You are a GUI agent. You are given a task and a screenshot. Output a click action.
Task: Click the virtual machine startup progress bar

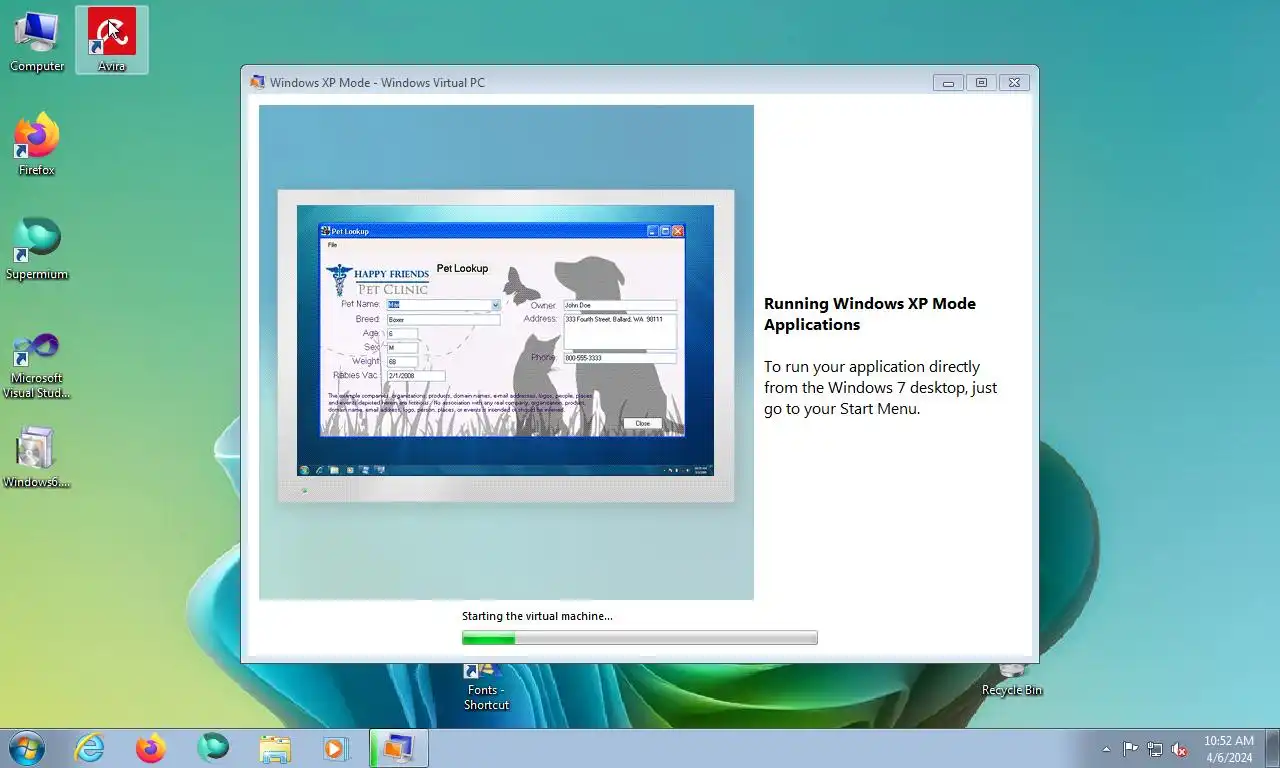coord(640,638)
